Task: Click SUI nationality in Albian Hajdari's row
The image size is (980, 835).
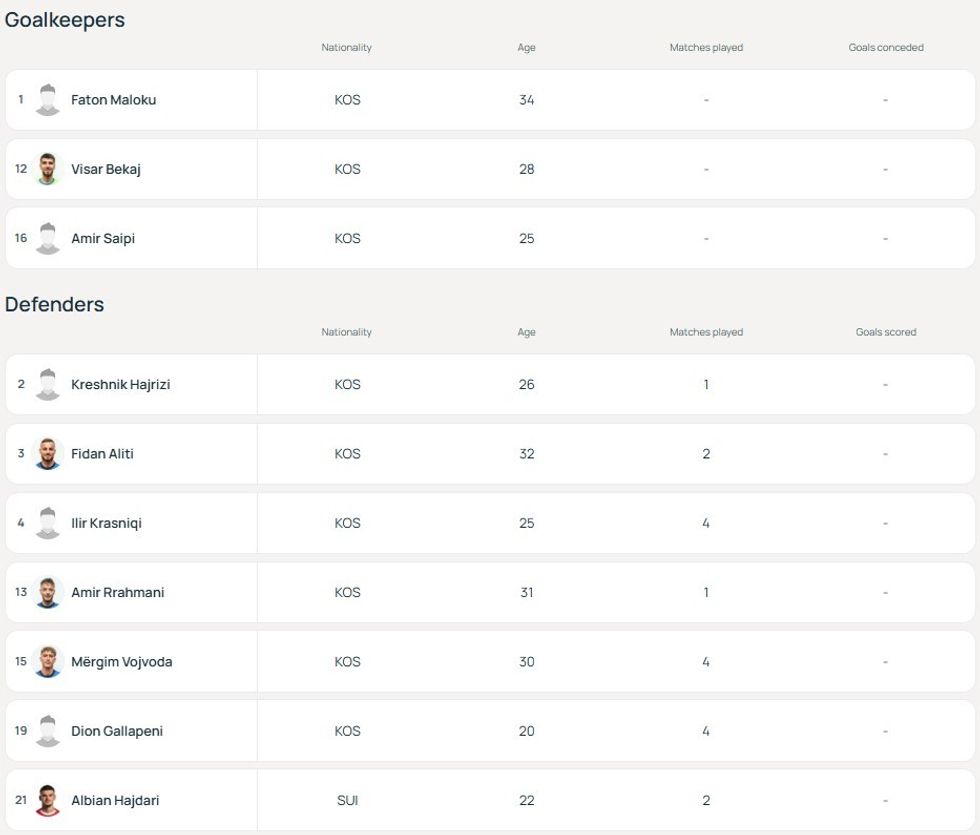Action: point(347,801)
